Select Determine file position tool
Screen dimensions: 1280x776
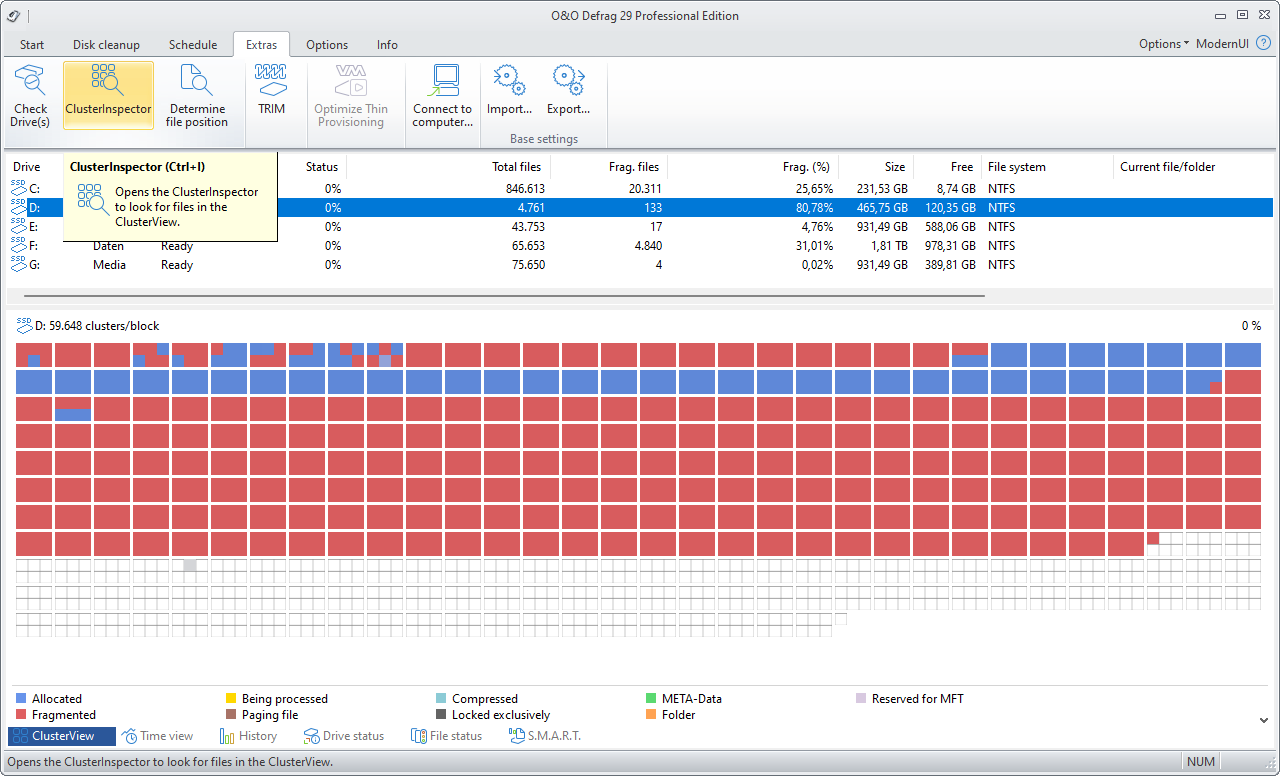[x=197, y=95]
